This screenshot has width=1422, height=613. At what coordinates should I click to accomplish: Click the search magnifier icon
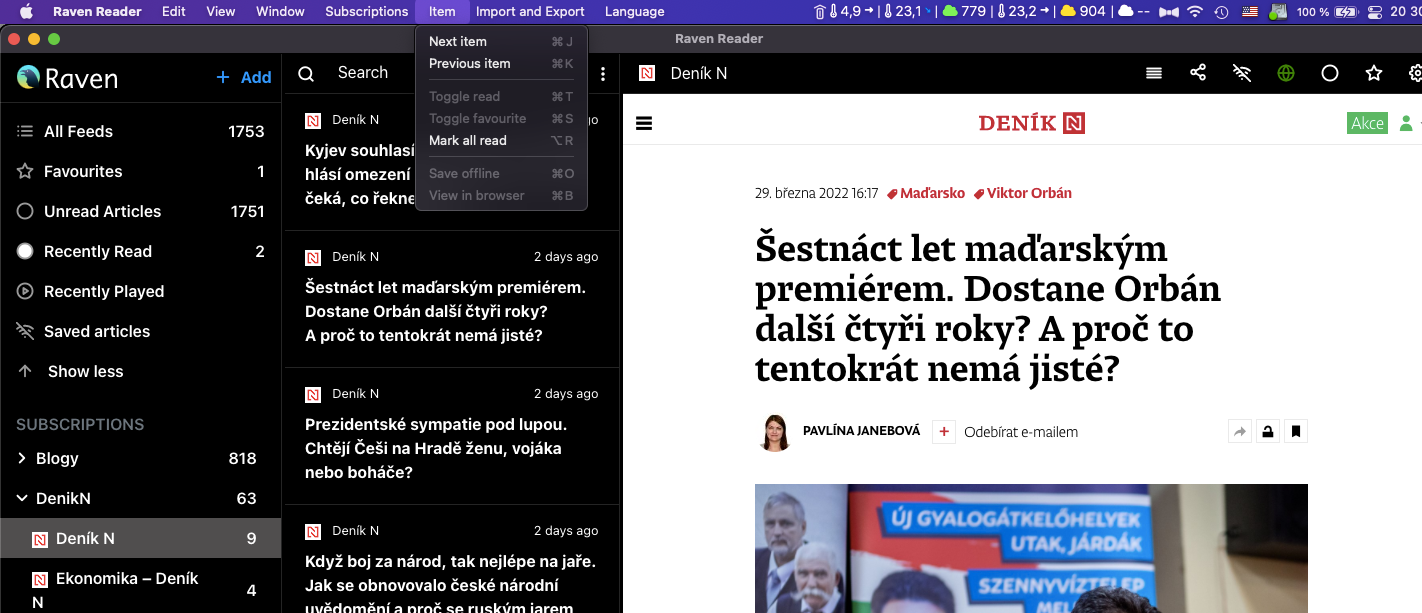[307, 74]
